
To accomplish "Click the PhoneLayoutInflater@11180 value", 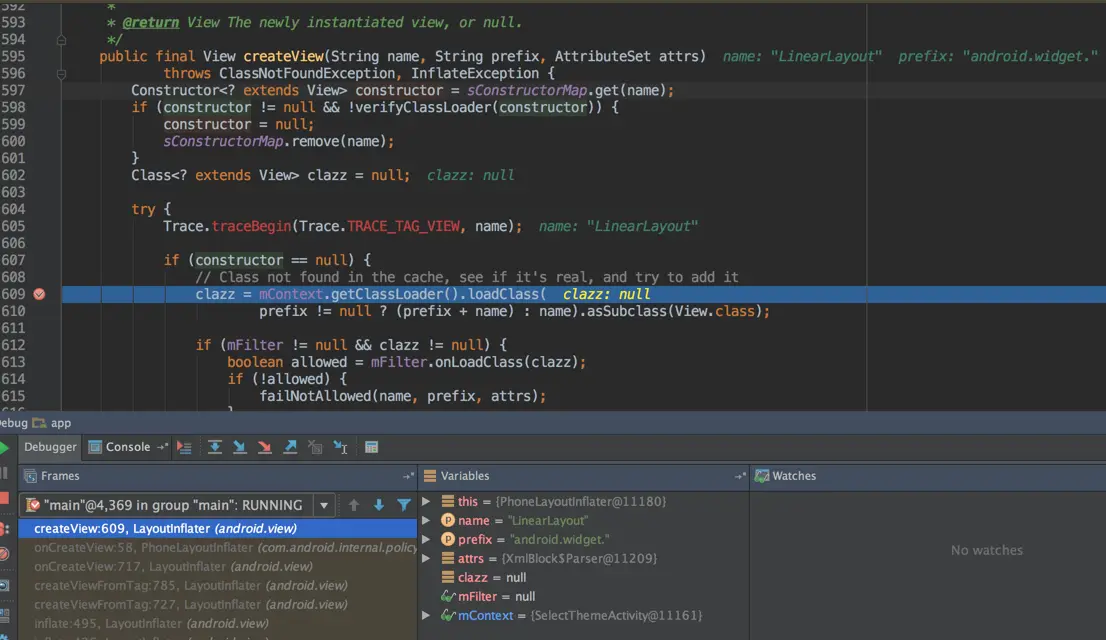I will click(581, 502).
